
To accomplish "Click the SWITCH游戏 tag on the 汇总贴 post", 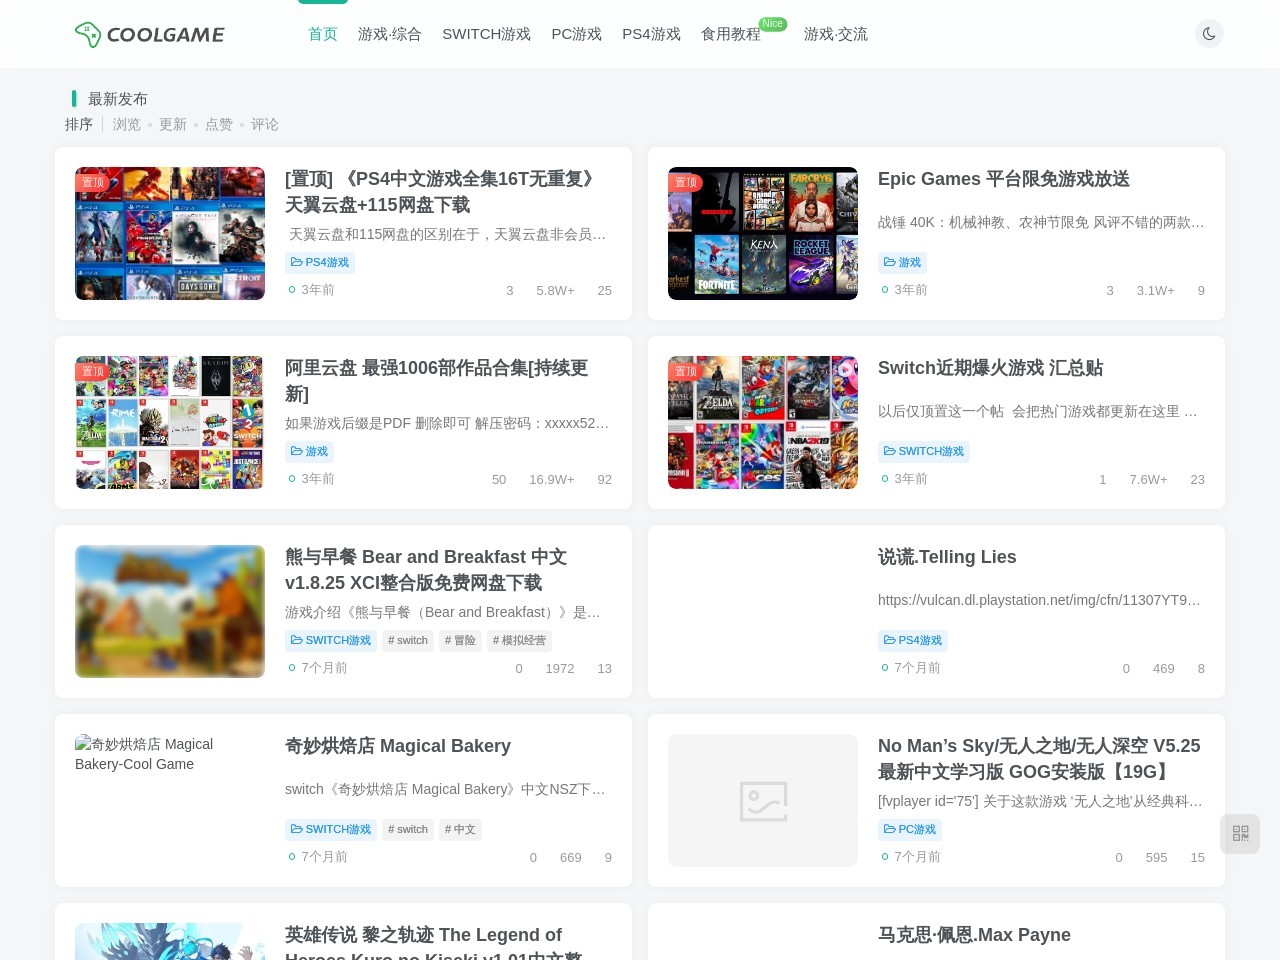I will pyautogui.click(x=924, y=452).
